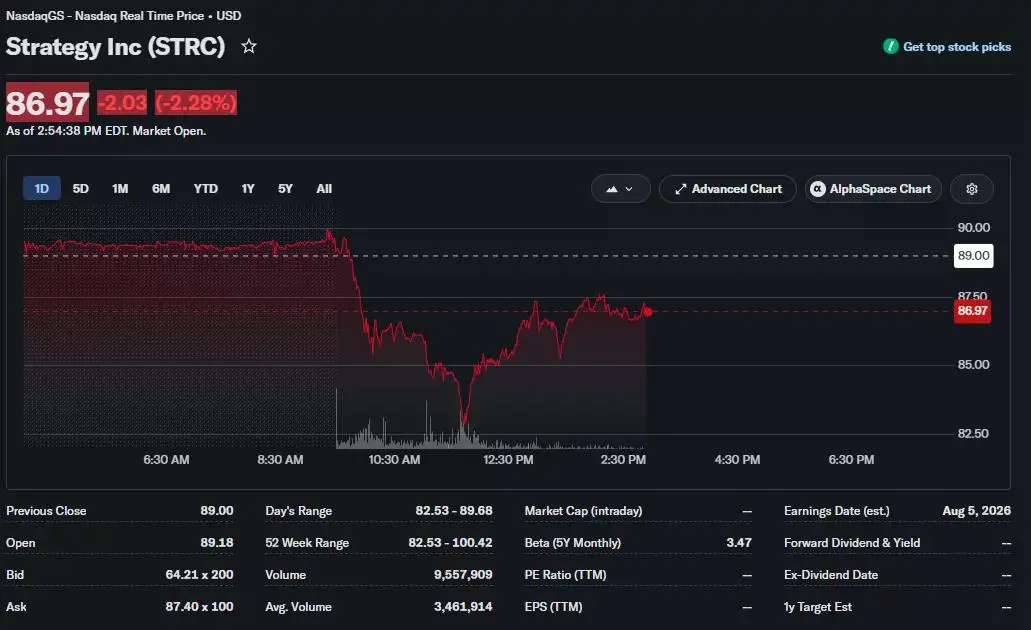
Task: Click the (-2.28%) percent change value
Action: [196, 103]
